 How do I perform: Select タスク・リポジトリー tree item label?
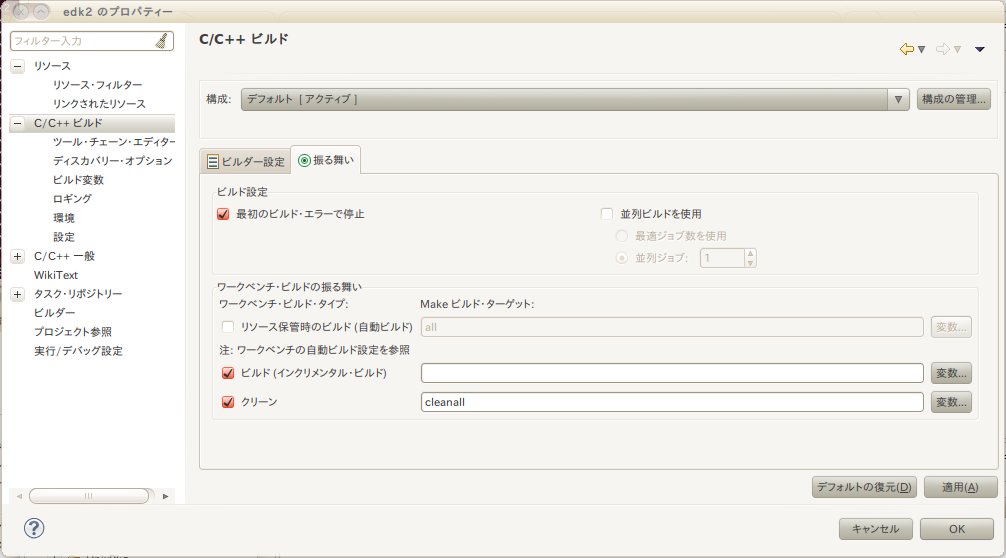[78, 294]
